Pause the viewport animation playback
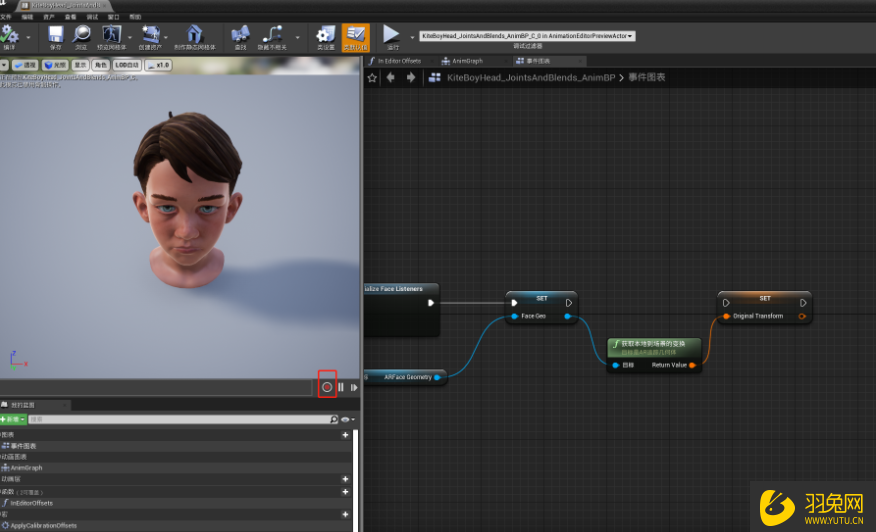 click(x=341, y=387)
